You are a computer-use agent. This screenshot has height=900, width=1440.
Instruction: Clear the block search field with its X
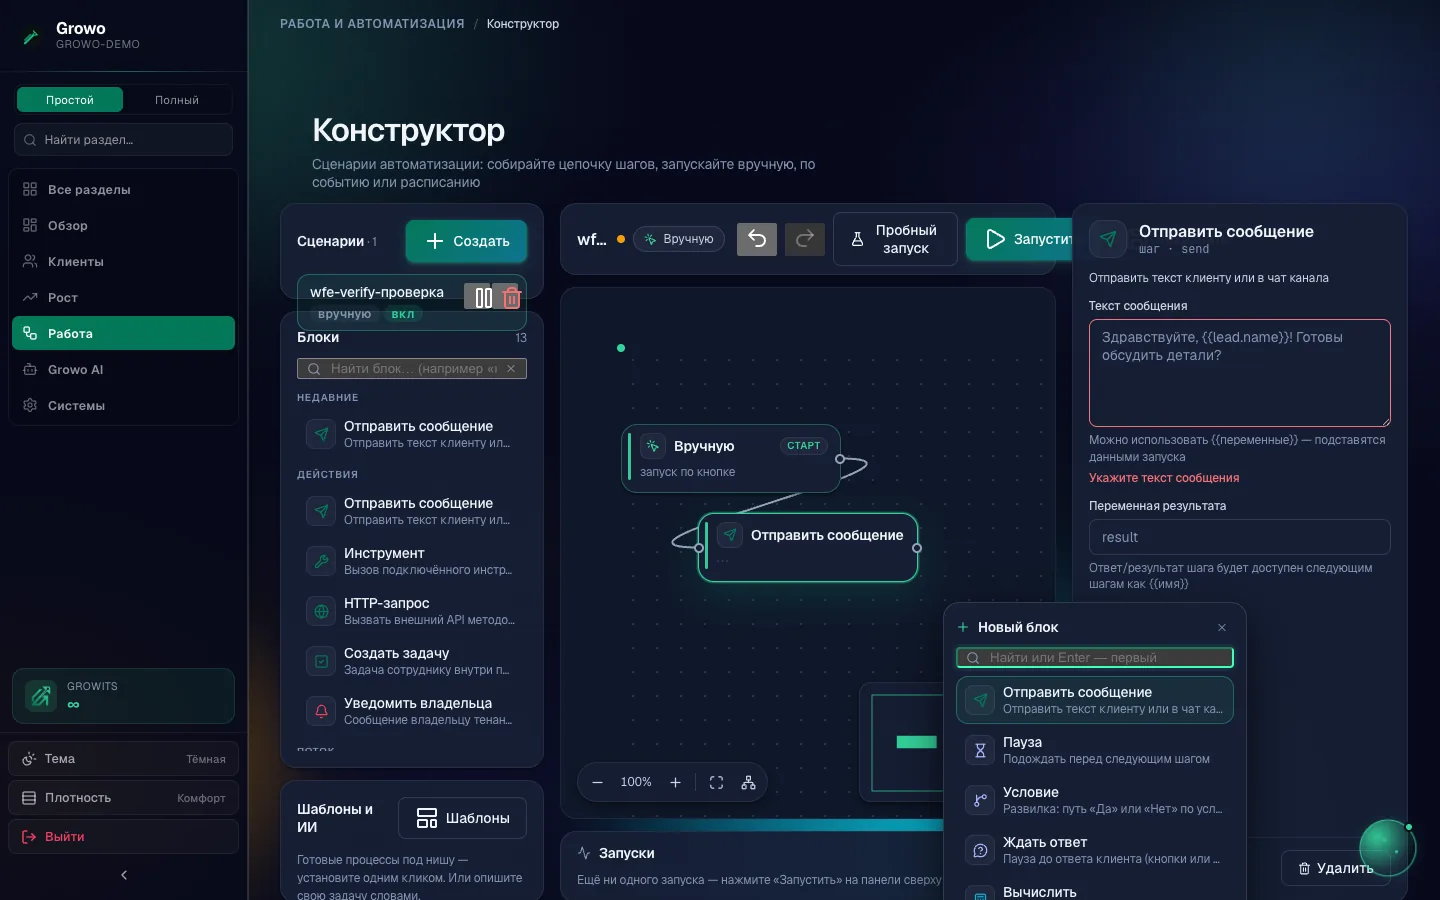(511, 369)
